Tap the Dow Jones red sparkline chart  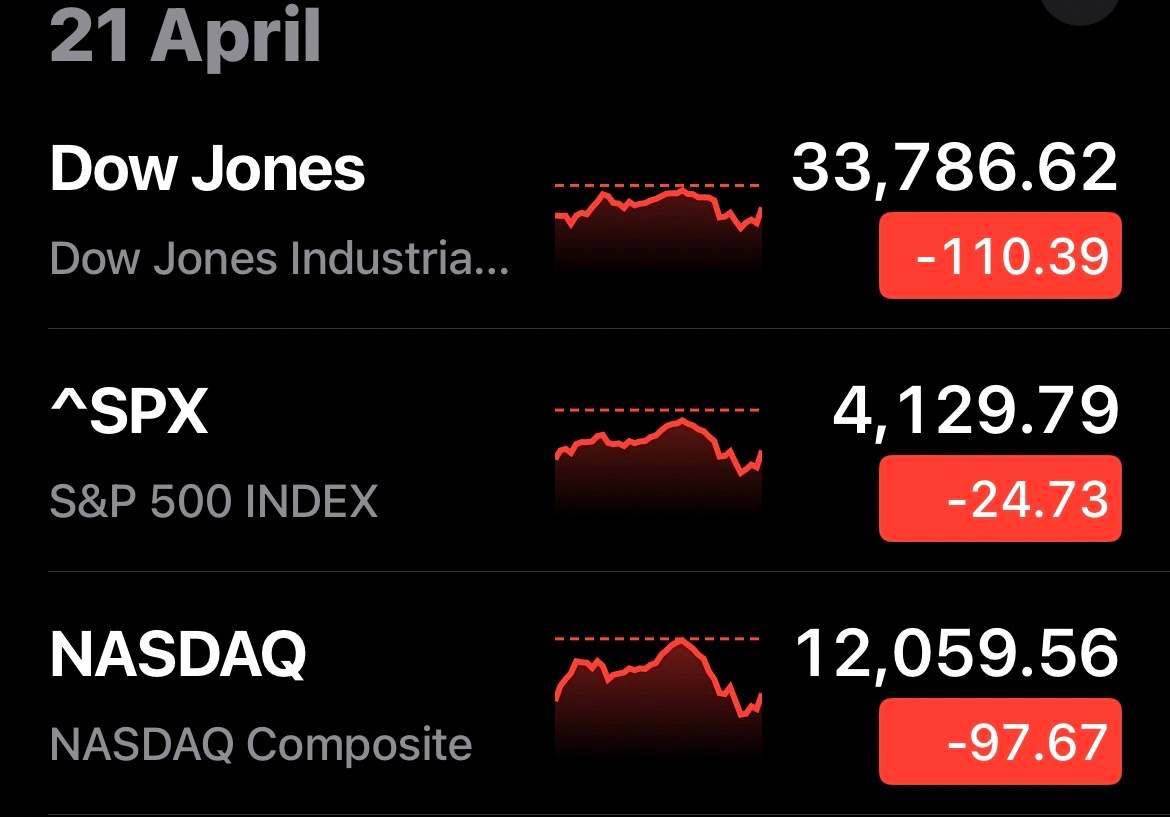(658, 224)
